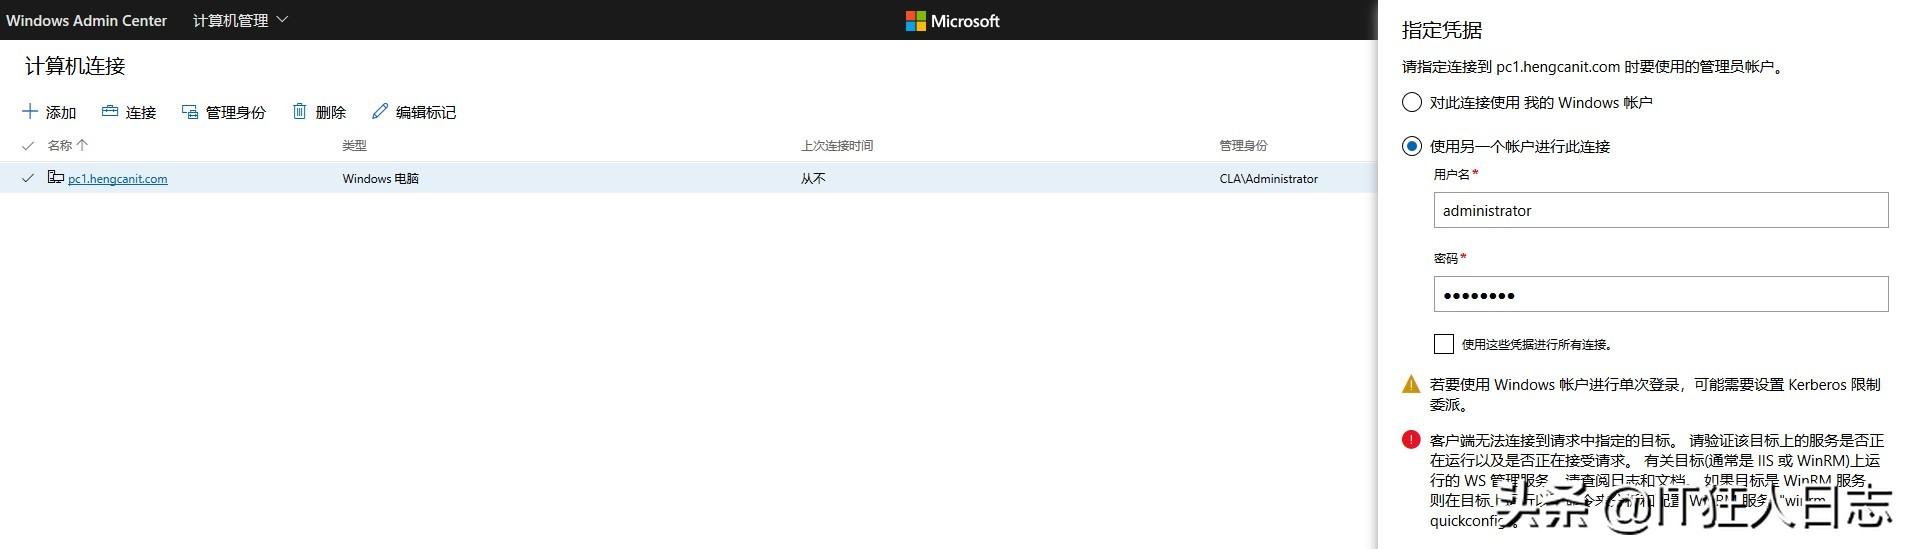The image size is (1911, 549).
Task: Open the 计算机管理 dropdown menu
Action: [x=240, y=20]
